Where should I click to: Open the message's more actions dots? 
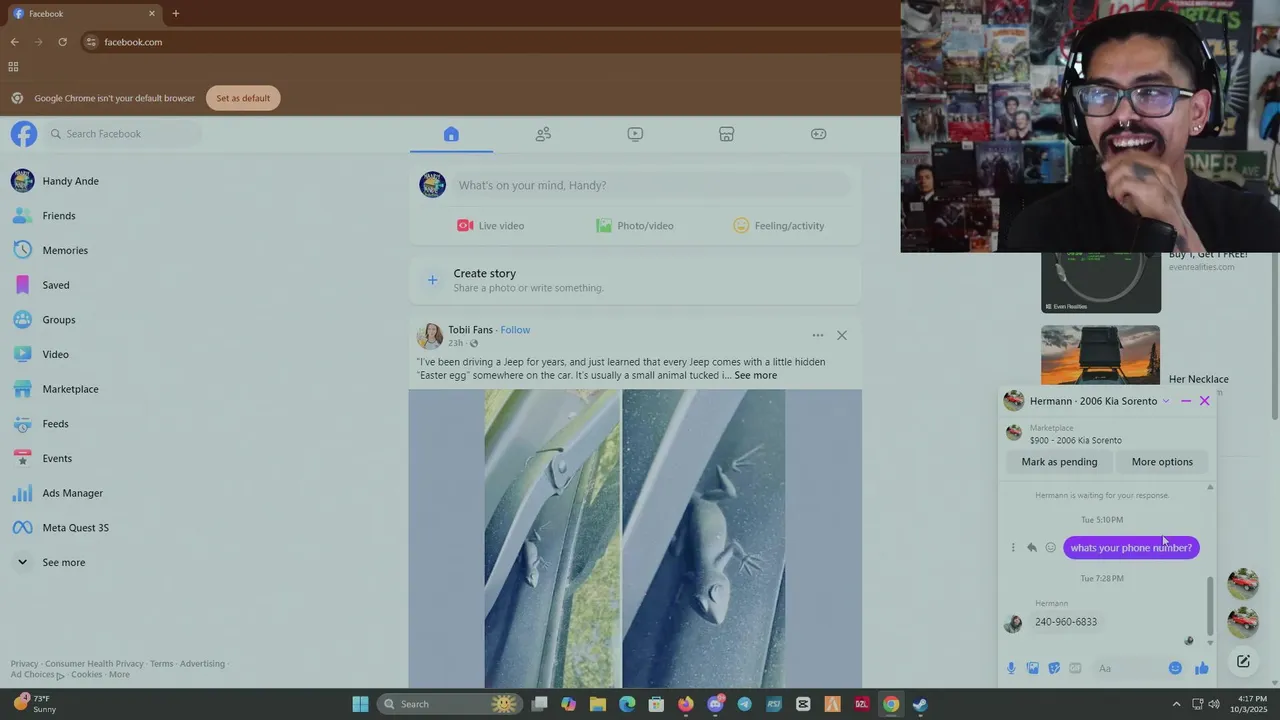[x=1013, y=548]
